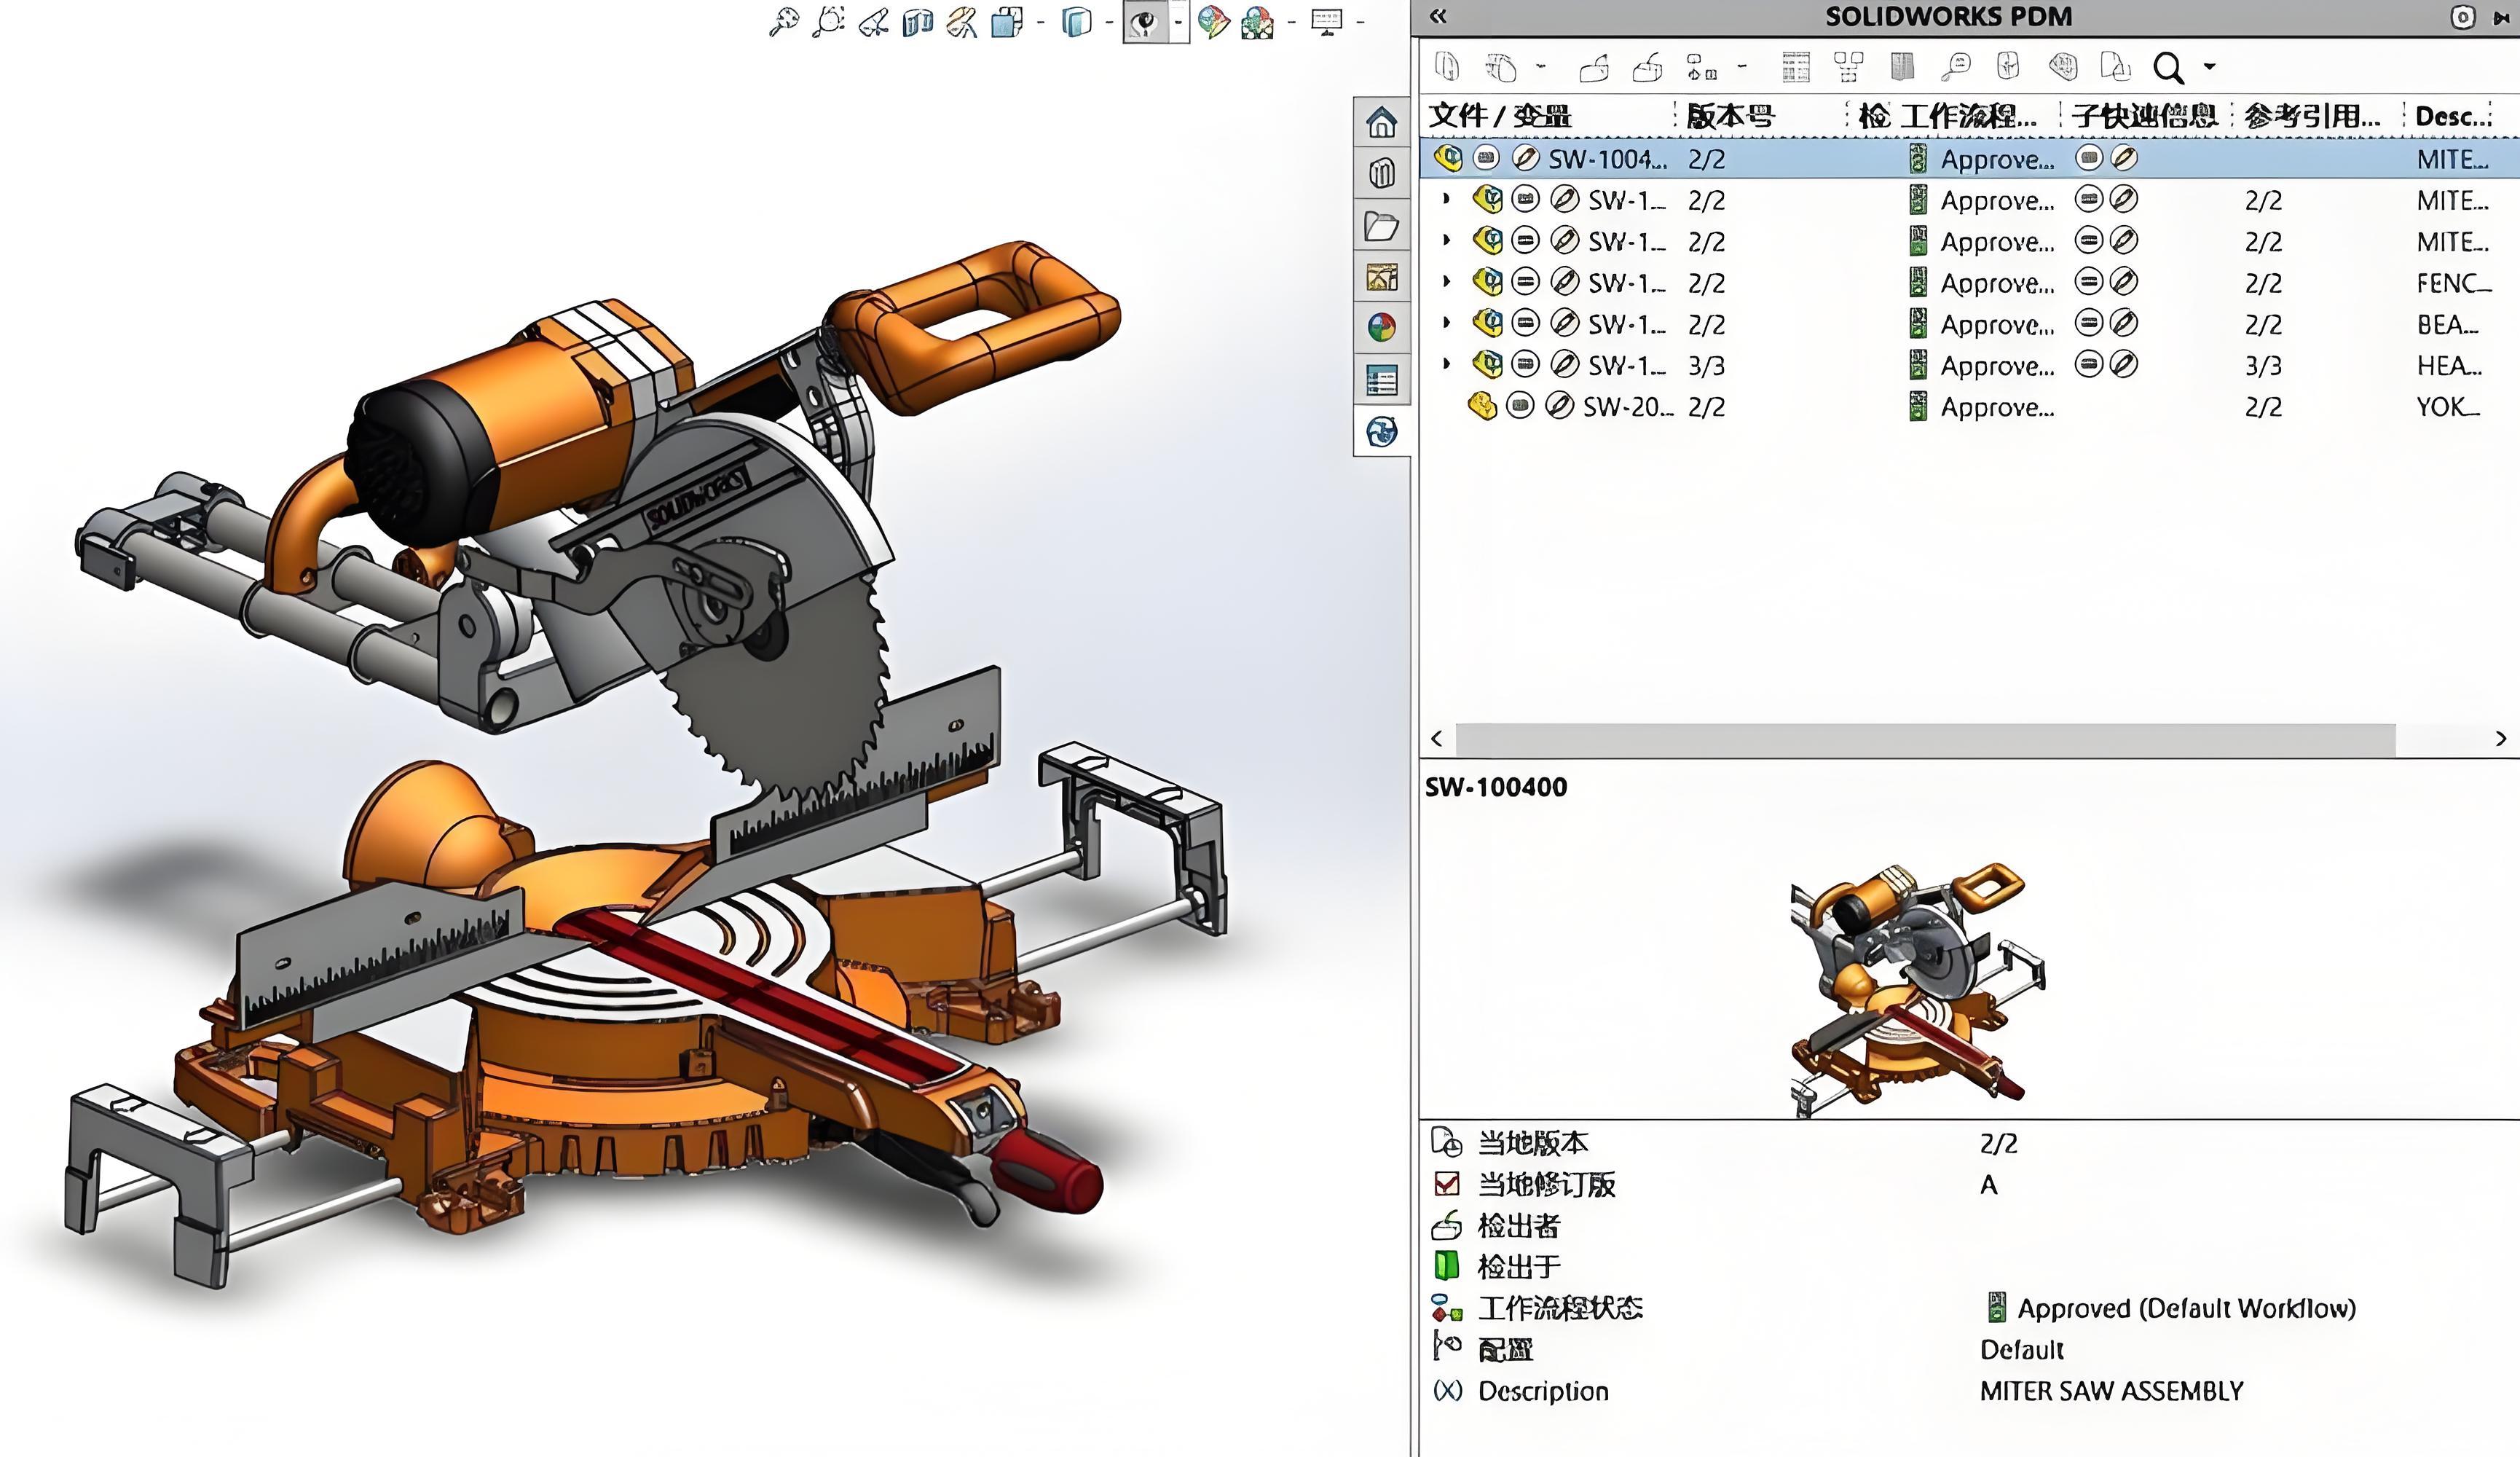Click the 参考引用 column header
The image size is (2520, 1457).
pos(2310,116)
